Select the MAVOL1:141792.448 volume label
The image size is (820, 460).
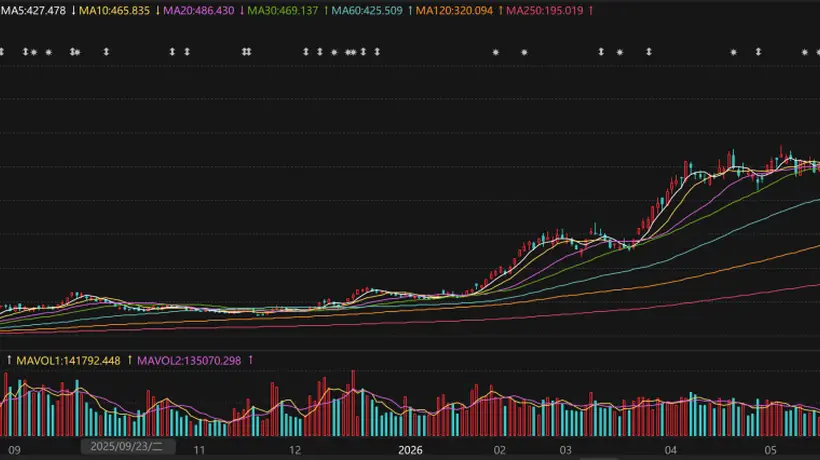tap(68, 361)
